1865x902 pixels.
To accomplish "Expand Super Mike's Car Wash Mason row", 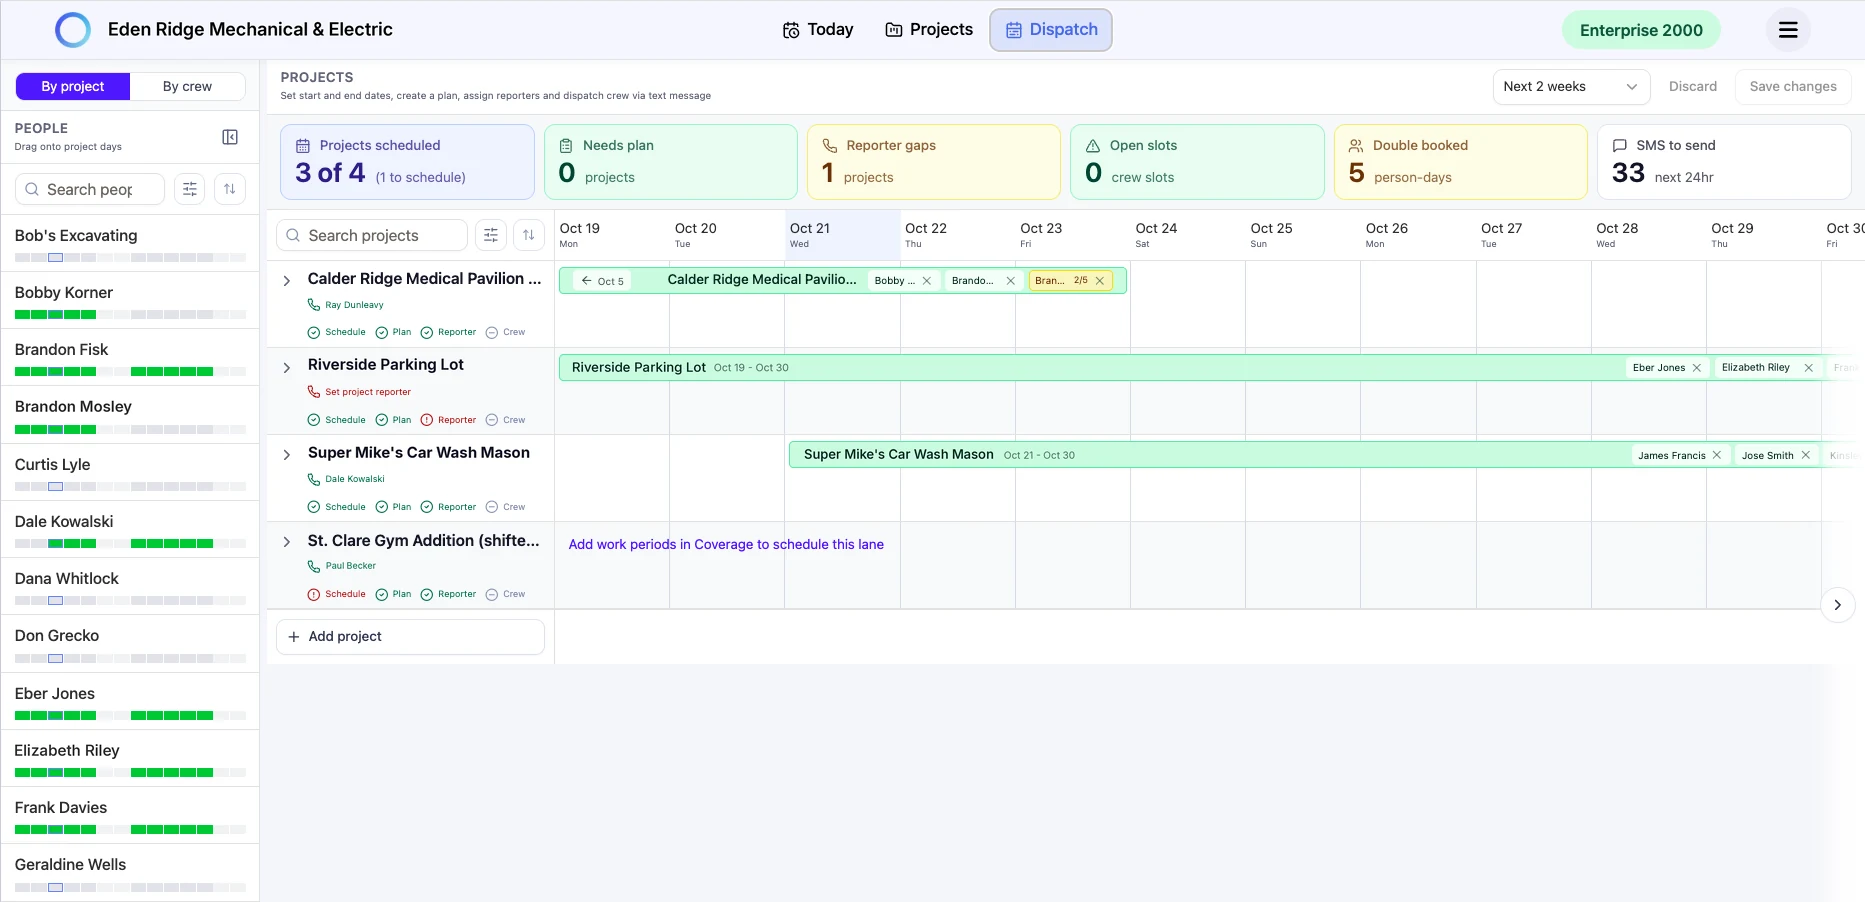I will (x=287, y=455).
